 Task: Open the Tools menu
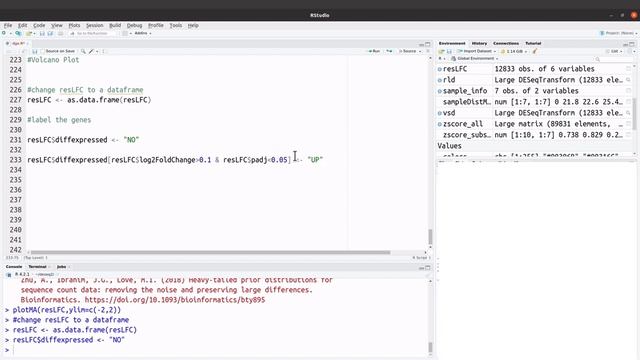click(176, 25)
